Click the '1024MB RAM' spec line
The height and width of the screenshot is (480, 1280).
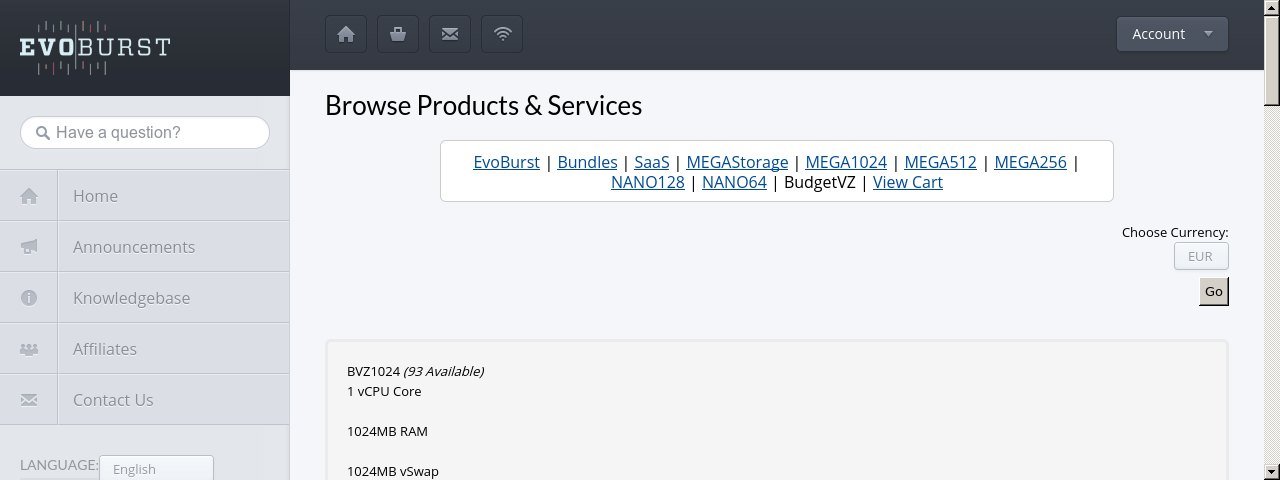pyautogui.click(x=387, y=431)
